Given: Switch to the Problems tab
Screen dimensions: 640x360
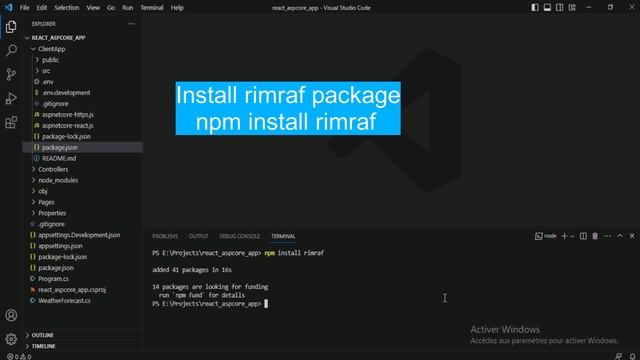Looking at the screenshot, I should pos(165,236).
